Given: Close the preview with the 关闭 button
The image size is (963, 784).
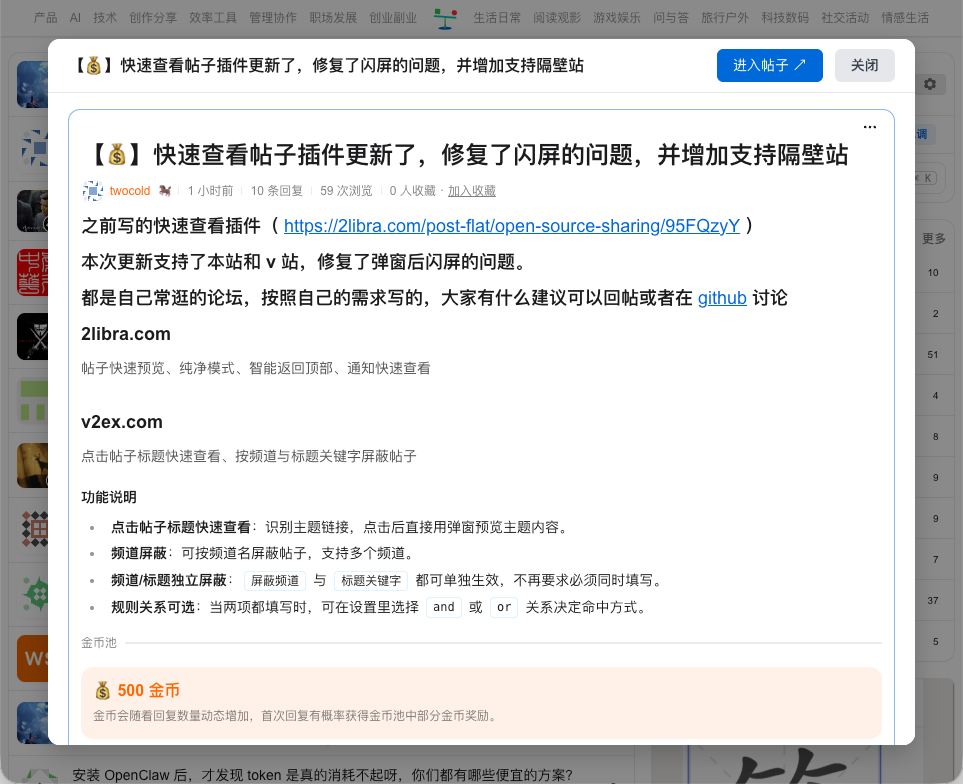Looking at the screenshot, I should click(864, 65).
